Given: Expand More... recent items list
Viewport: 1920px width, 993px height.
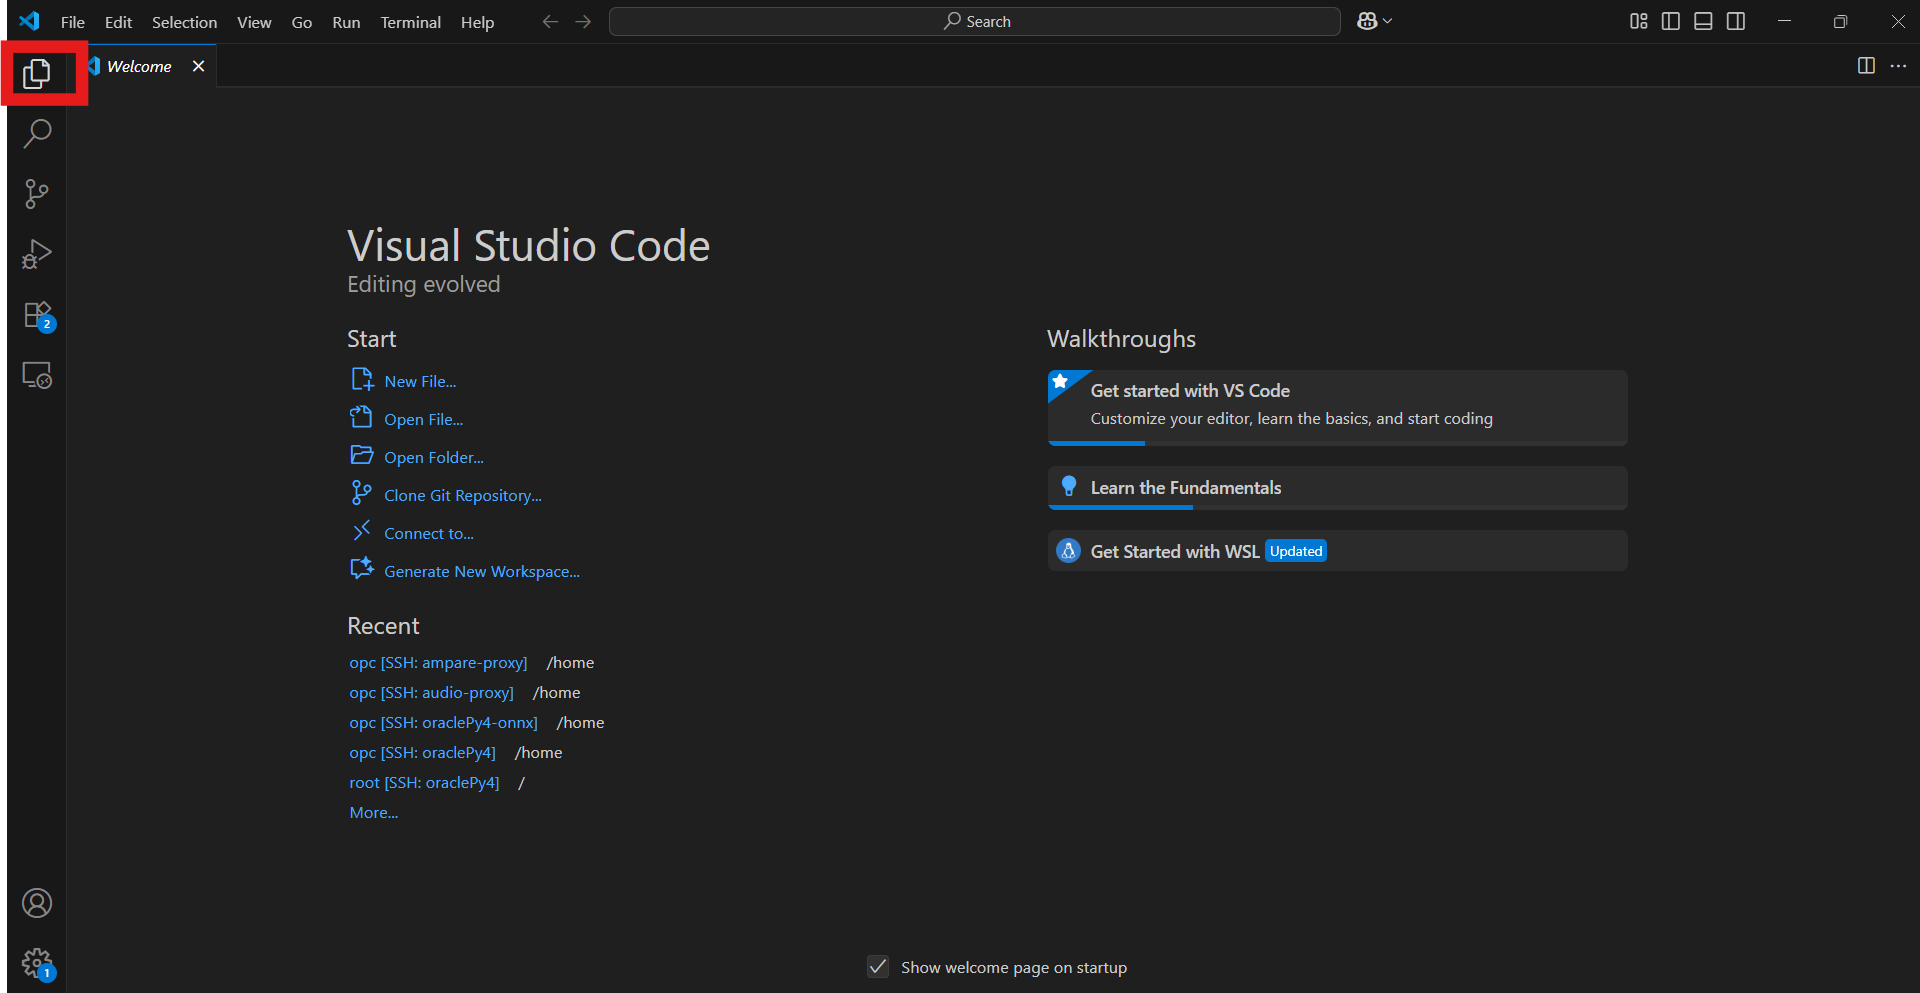Looking at the screenshot, I should point(373,813).
